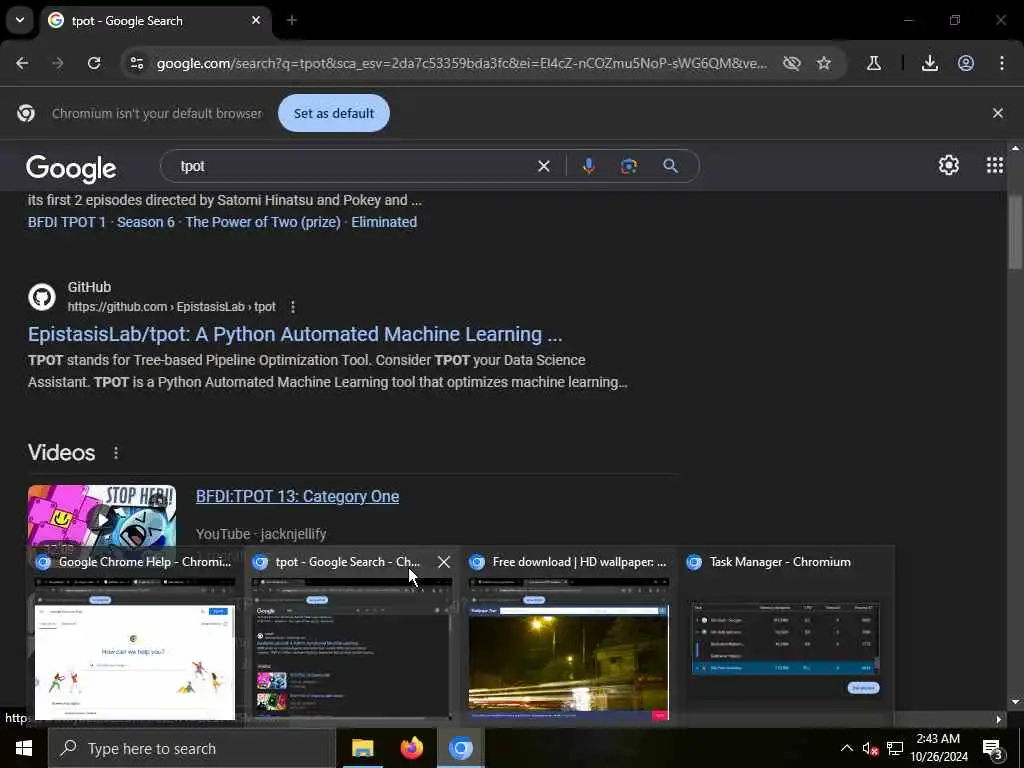Screen dimensions: 1024x768
Task: Click Set as default button
Action: tap(334, 113)
